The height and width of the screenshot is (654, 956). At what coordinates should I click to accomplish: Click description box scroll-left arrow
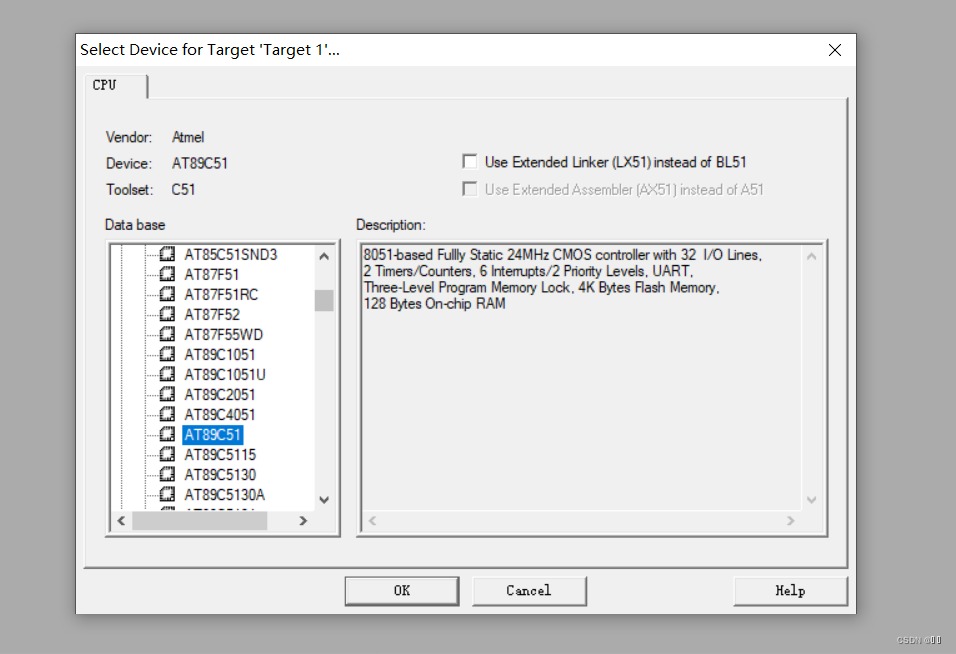373,521
